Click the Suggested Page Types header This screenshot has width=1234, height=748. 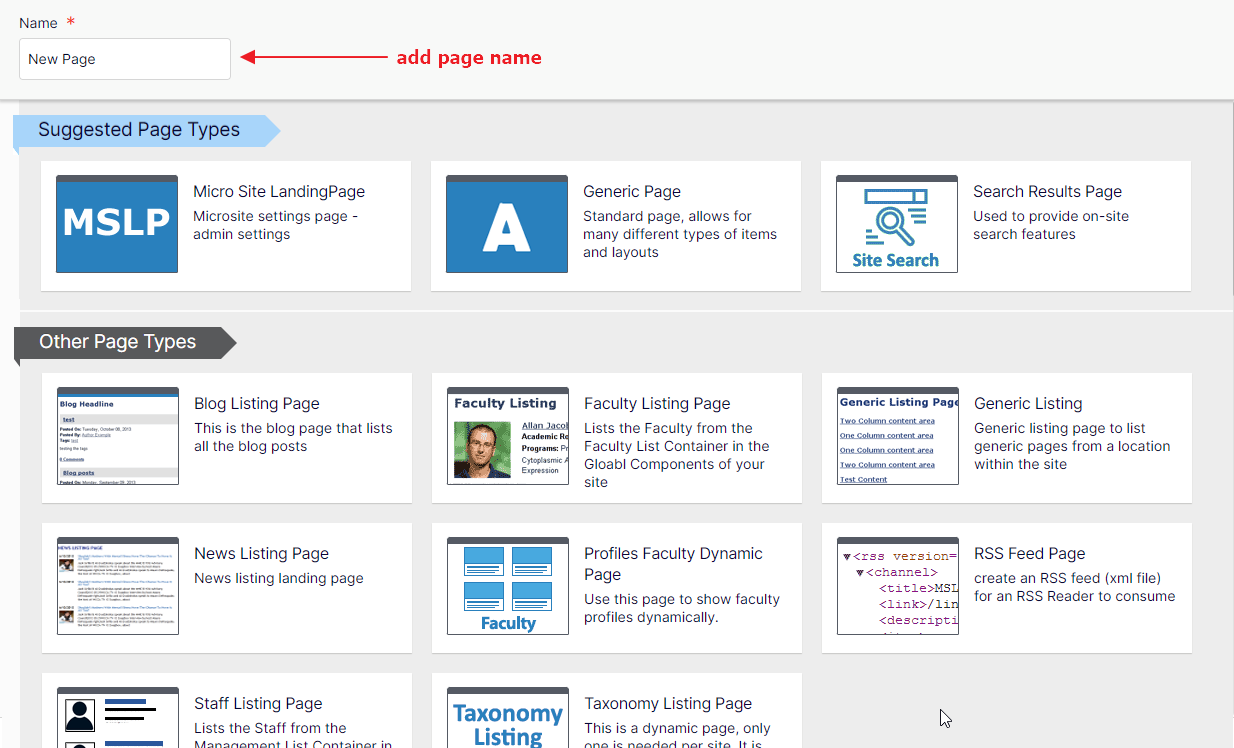[x=139, y=130]
